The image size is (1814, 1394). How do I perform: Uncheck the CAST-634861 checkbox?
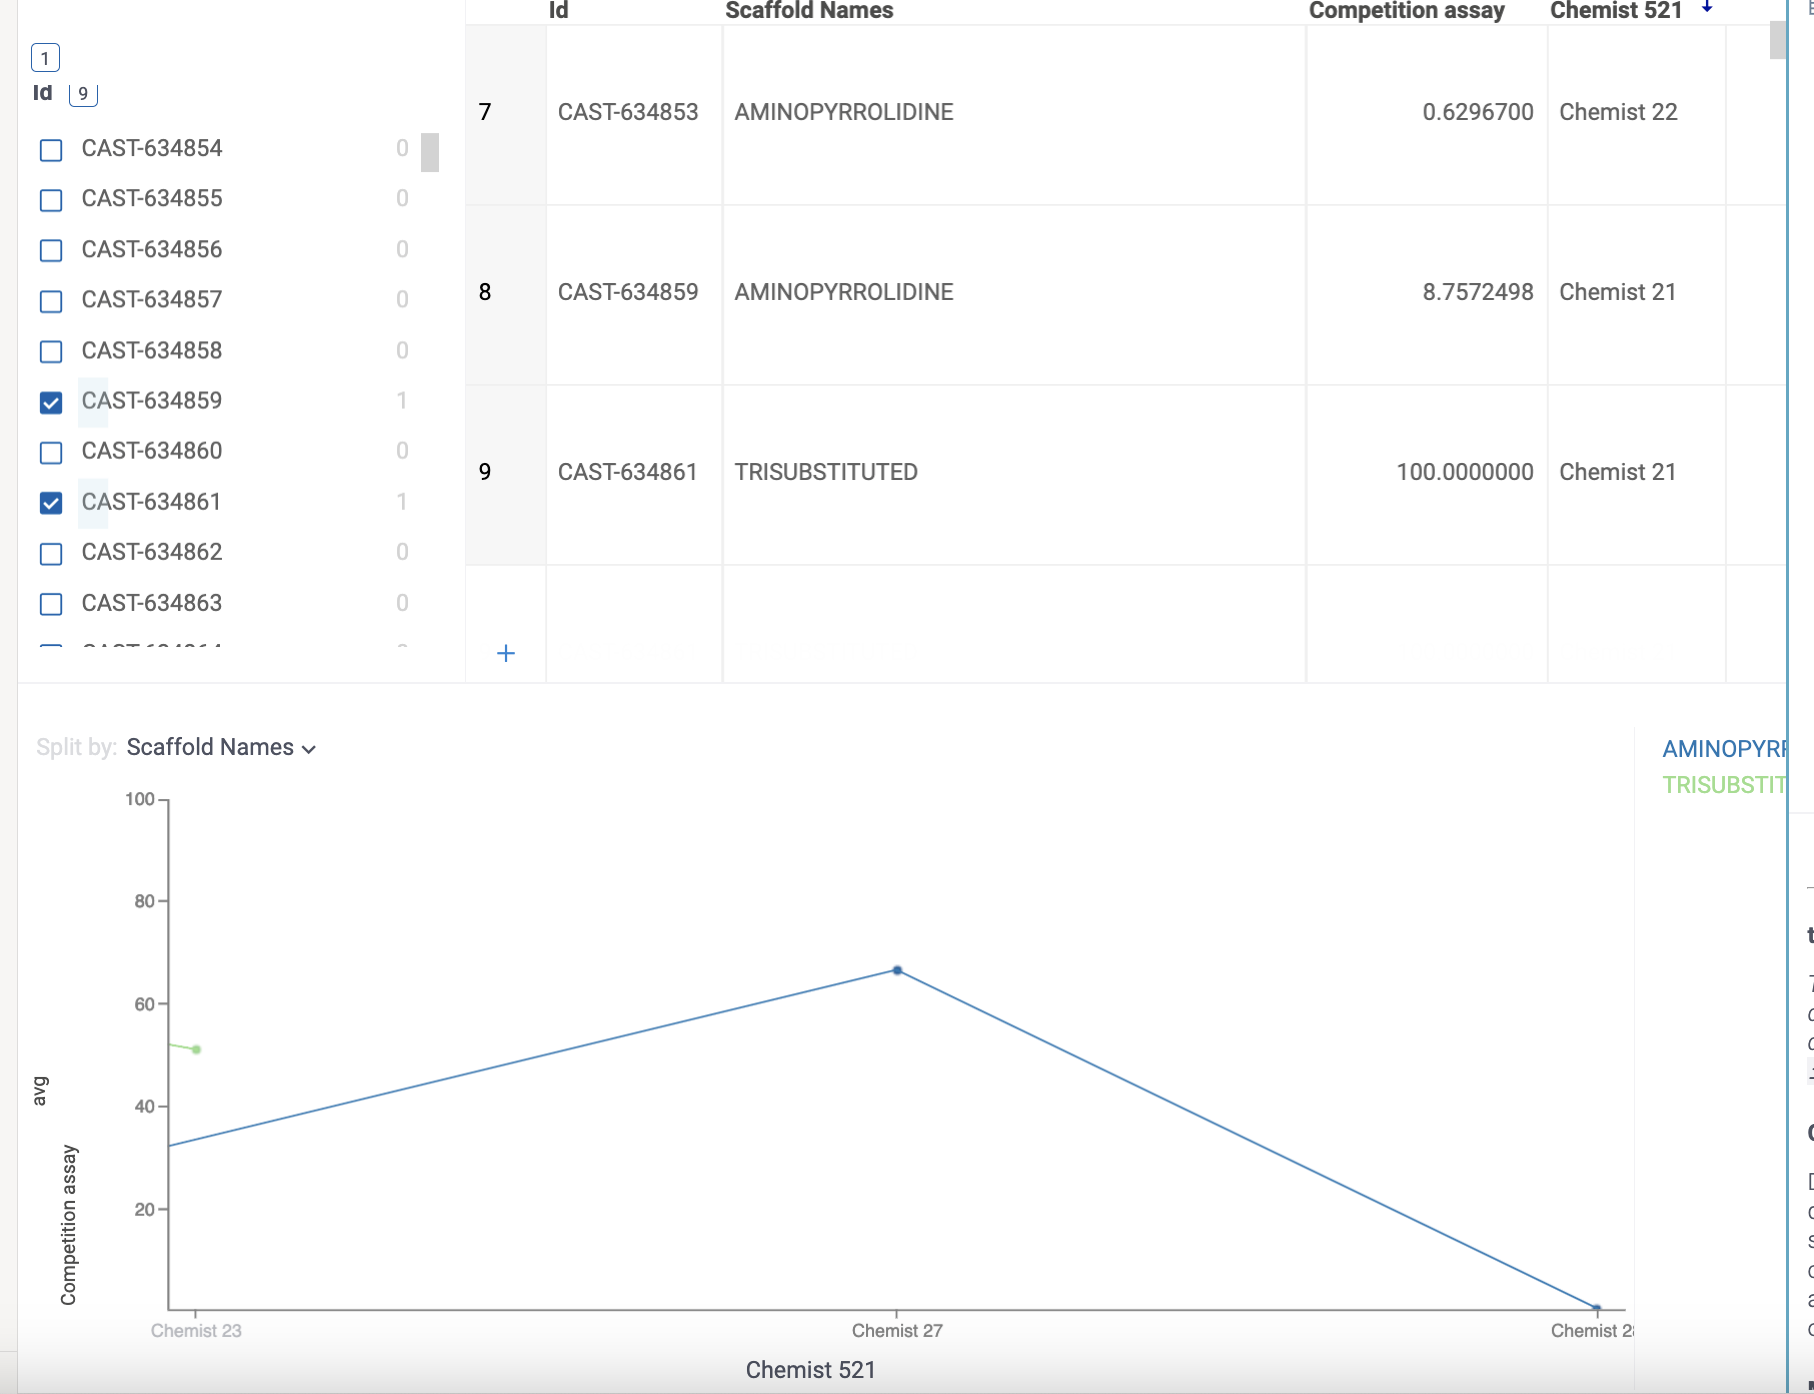click(50, 504)
